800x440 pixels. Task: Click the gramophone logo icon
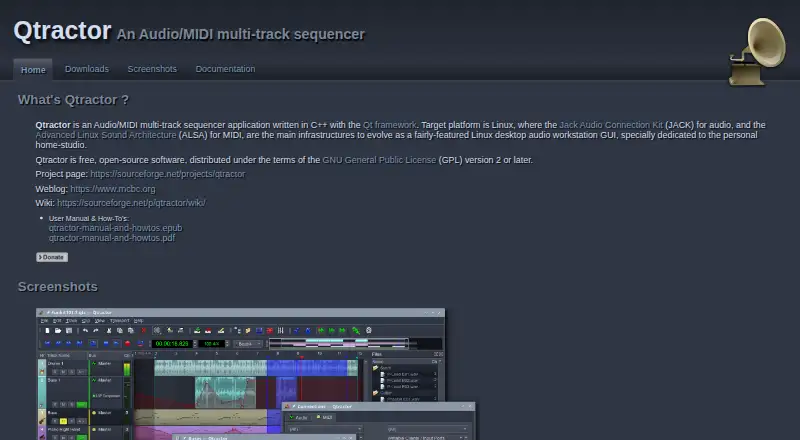coord(757,51)
